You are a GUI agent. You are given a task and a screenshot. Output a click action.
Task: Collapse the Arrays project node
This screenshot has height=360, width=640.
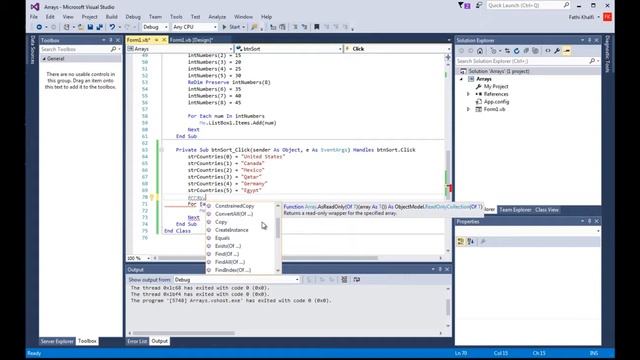click(462, 79)
